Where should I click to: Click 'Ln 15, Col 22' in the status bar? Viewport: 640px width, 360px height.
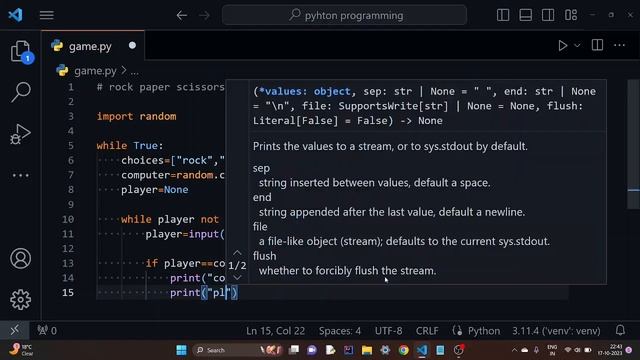coord(276,331)
